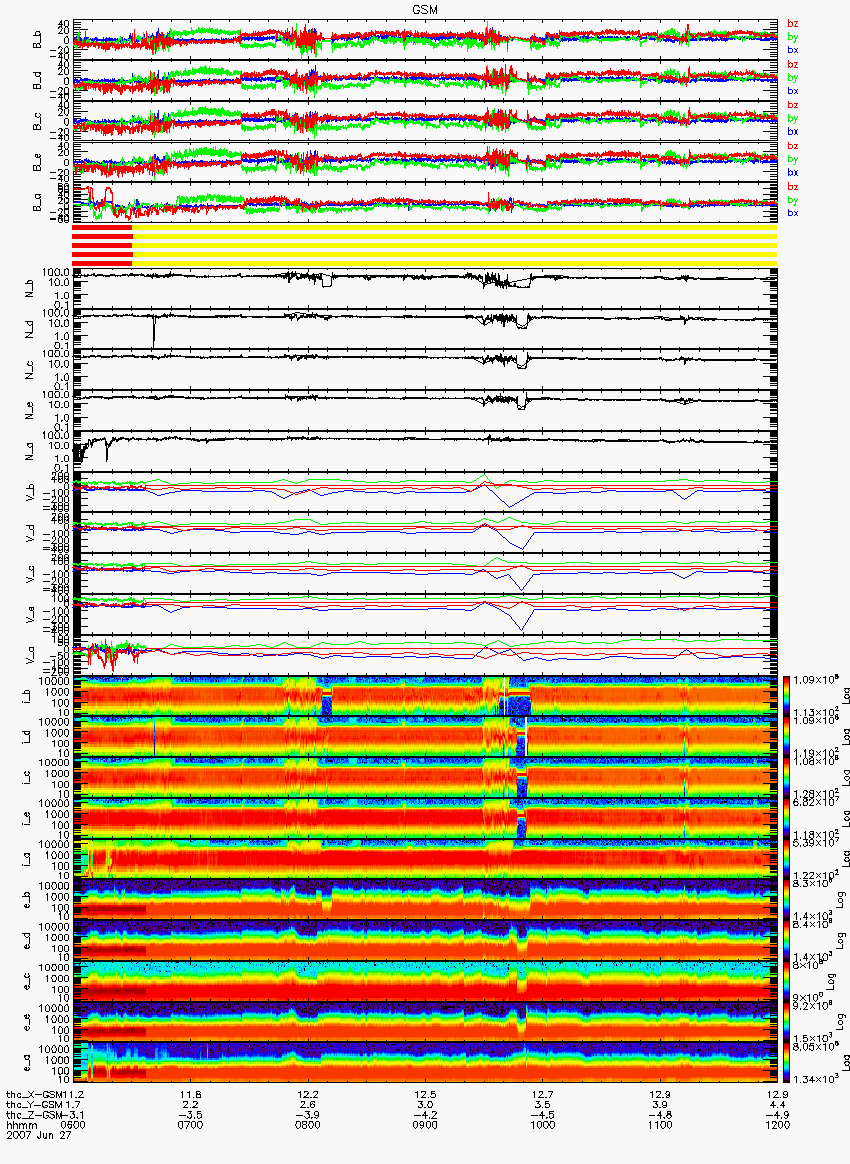Click the by legend label beside the B_c panel

(792, 118)
